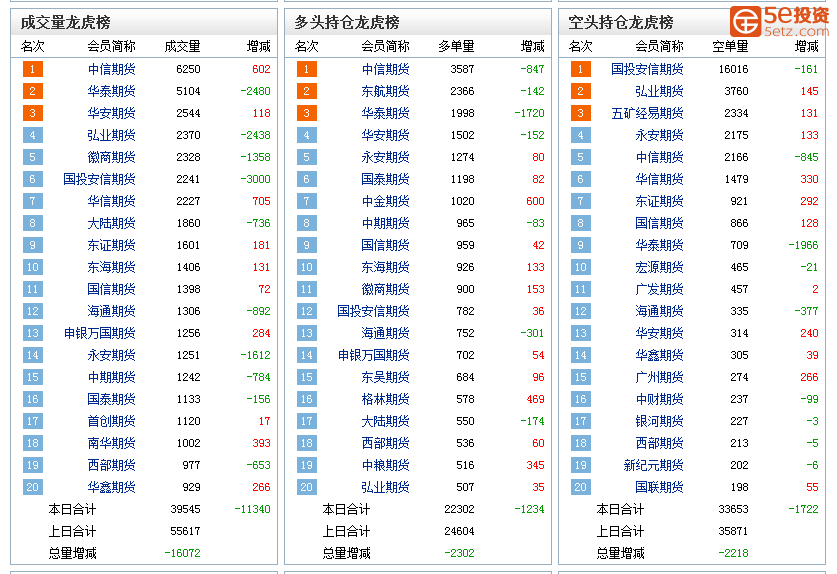
Task: Select 广发期货 member link
Action: pos(659,289)
